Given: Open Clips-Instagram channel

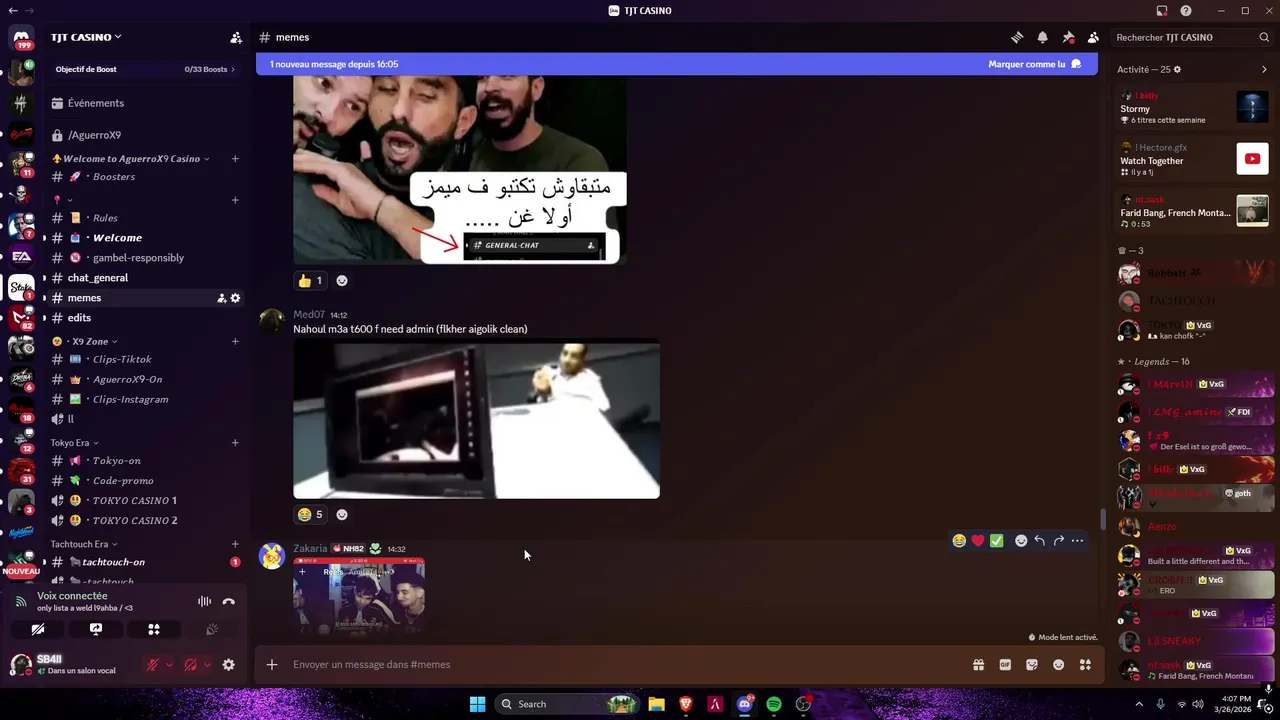Looking at the screenshot, I should coord(130,399).
